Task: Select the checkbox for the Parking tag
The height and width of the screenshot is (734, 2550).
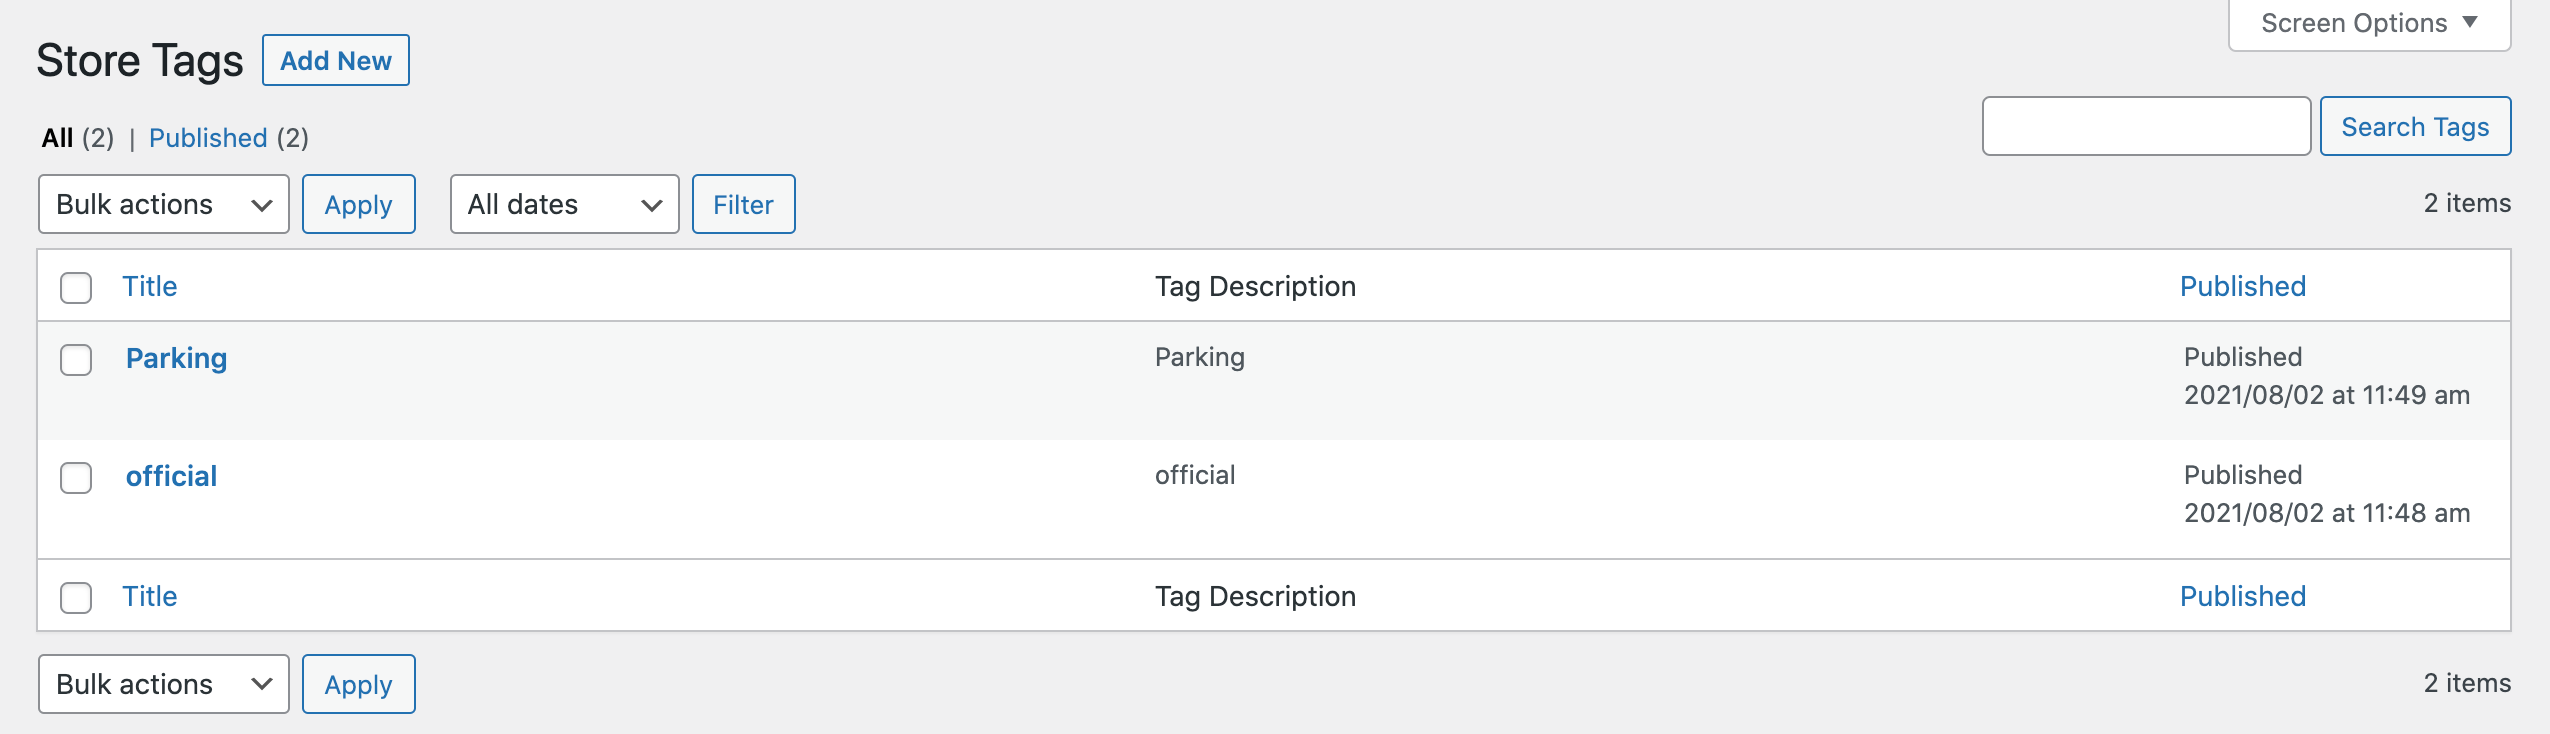Action: tap(76, 359)
